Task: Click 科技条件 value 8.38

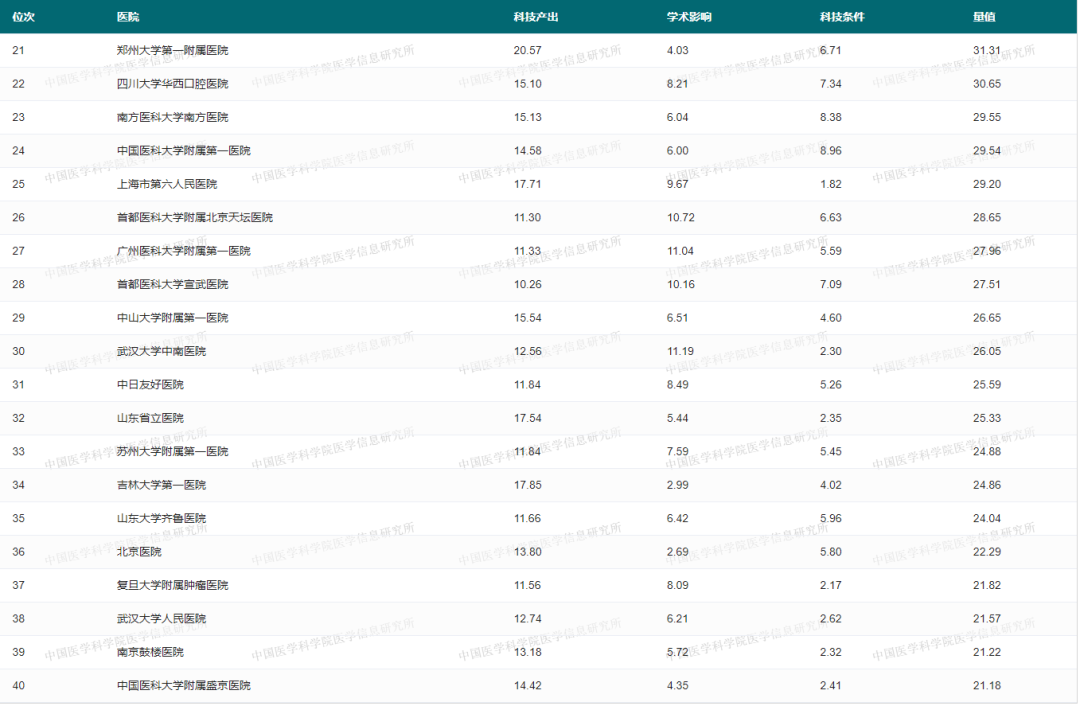Action: tap(831, 117)
